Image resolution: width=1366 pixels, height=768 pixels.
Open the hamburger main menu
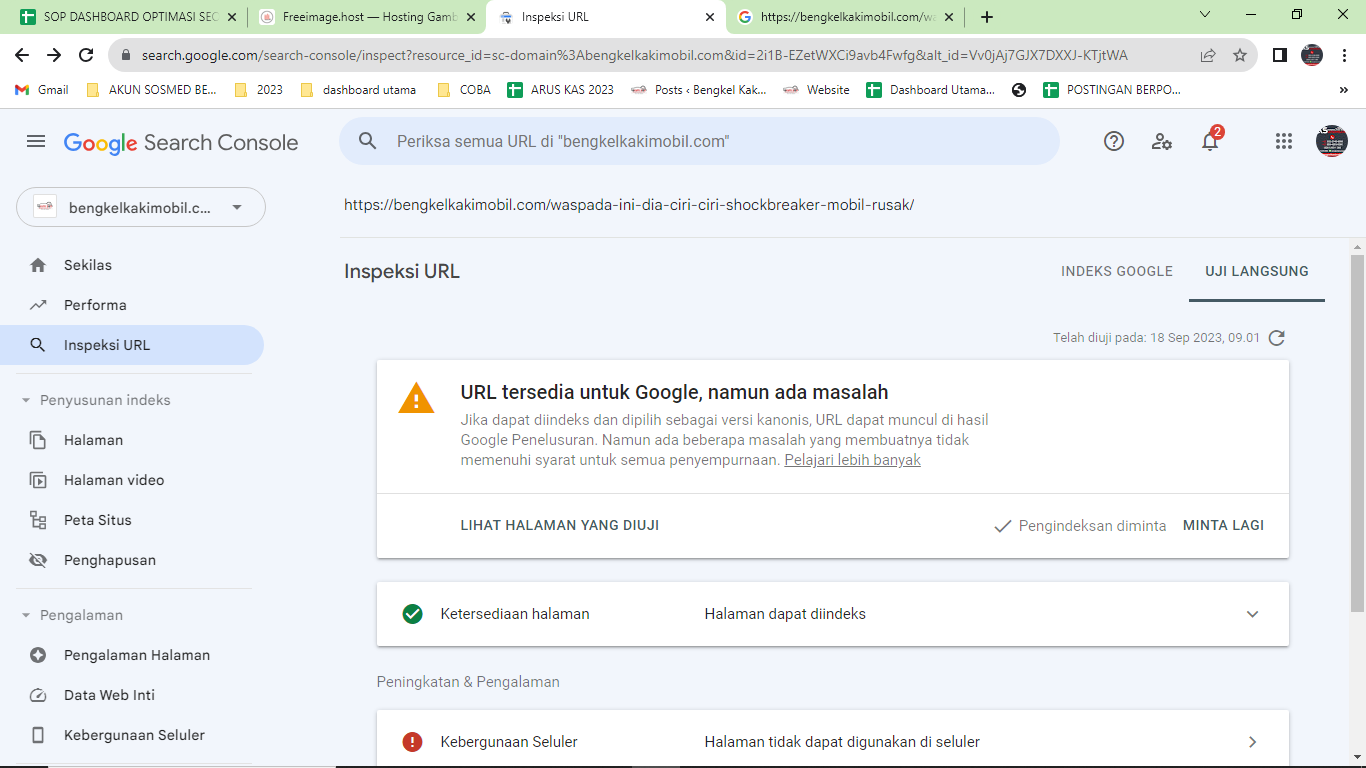pos(36,142)
